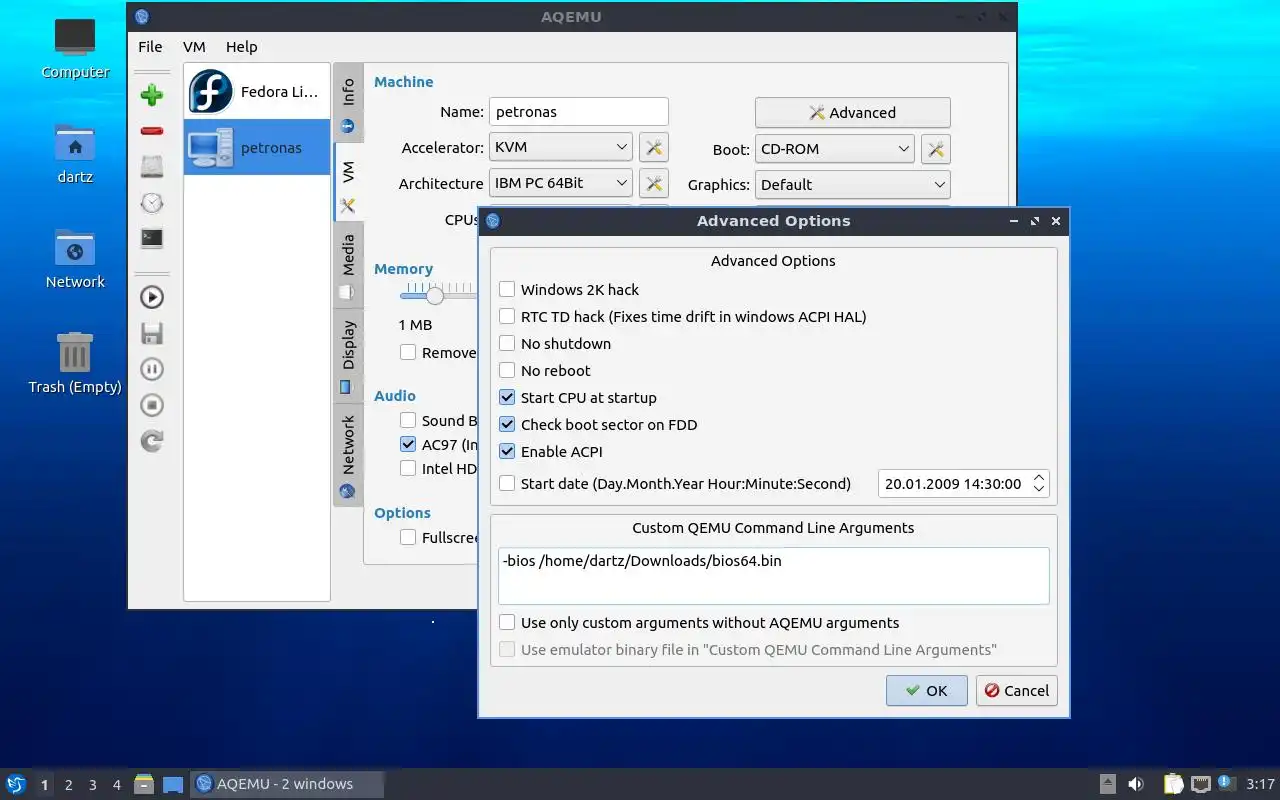
Task: Click the clock icon in AQEMU toolbar
Action: tap(152, 202)
